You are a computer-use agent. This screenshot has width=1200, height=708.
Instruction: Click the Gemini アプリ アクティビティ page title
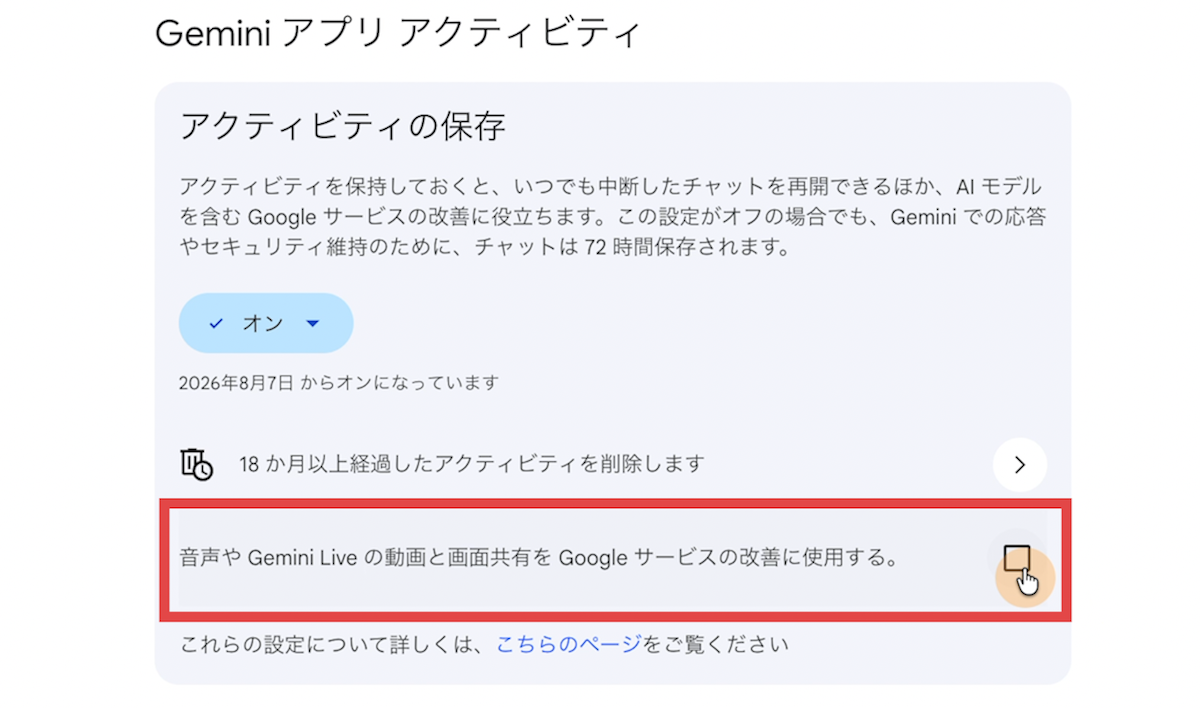[397, 33]
